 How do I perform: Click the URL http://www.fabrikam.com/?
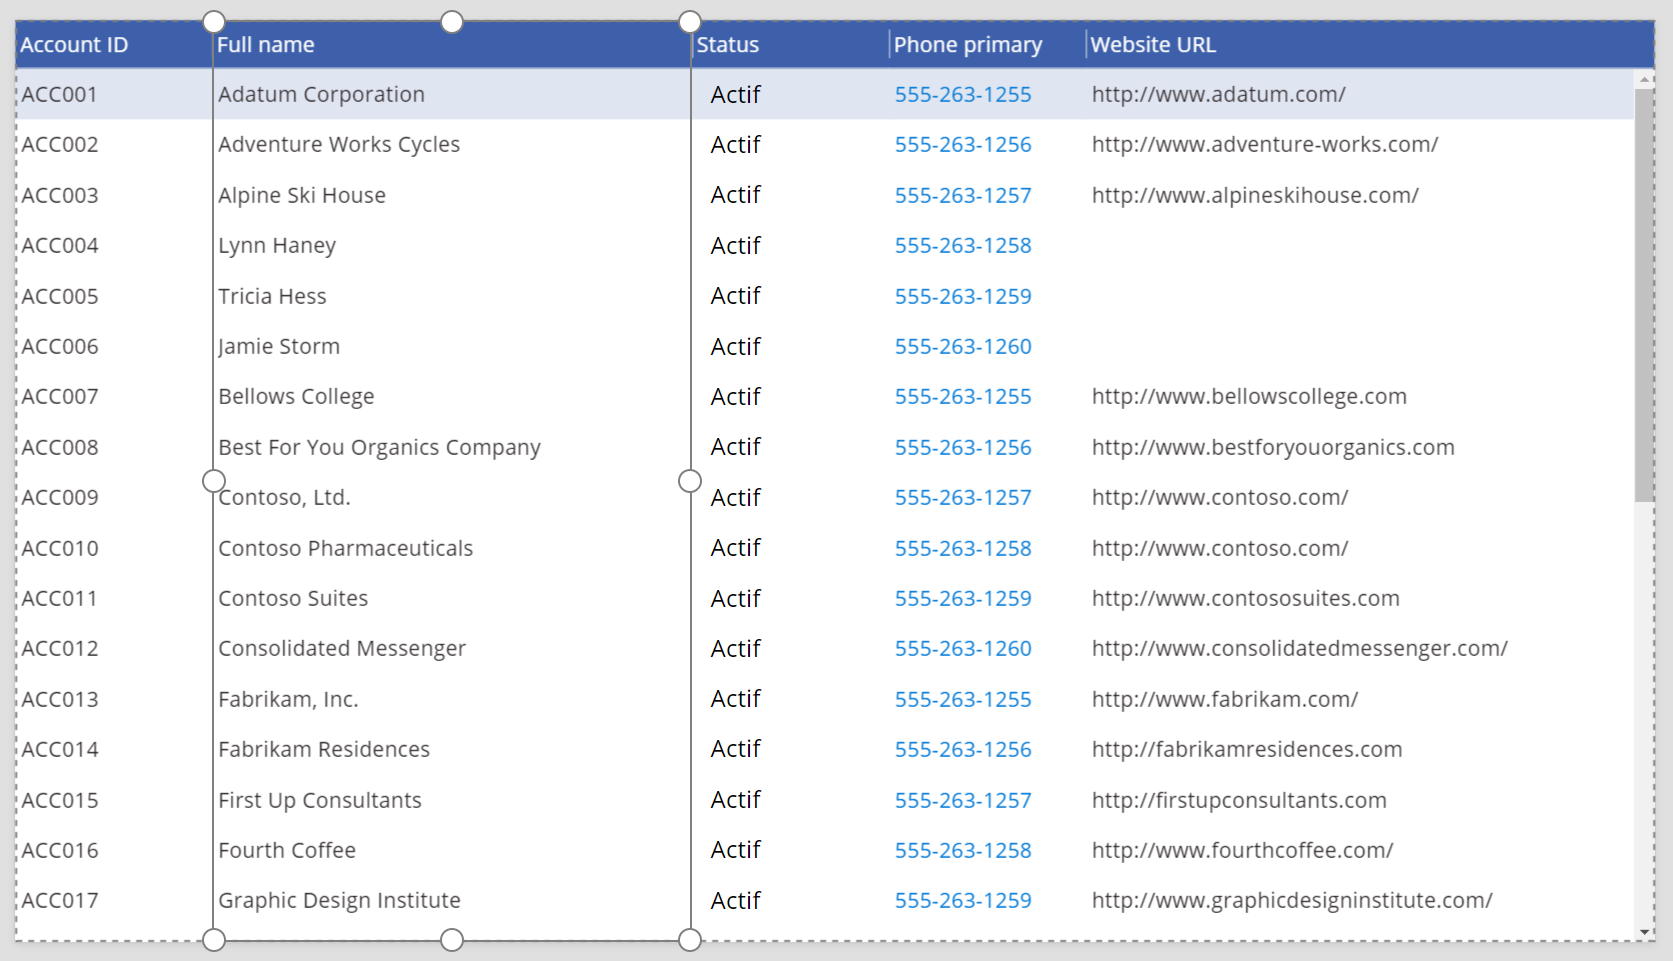(x=1225, y=700)
